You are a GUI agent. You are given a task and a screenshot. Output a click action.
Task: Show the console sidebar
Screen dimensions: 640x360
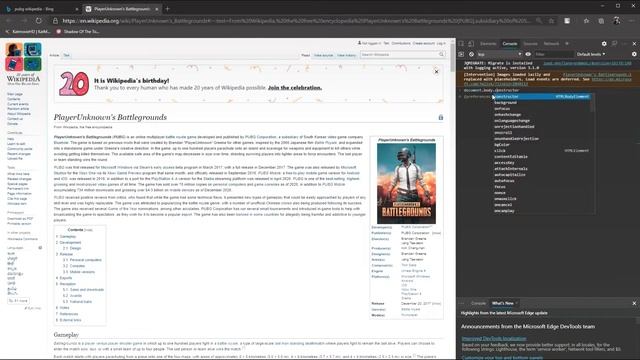(461, 54)
